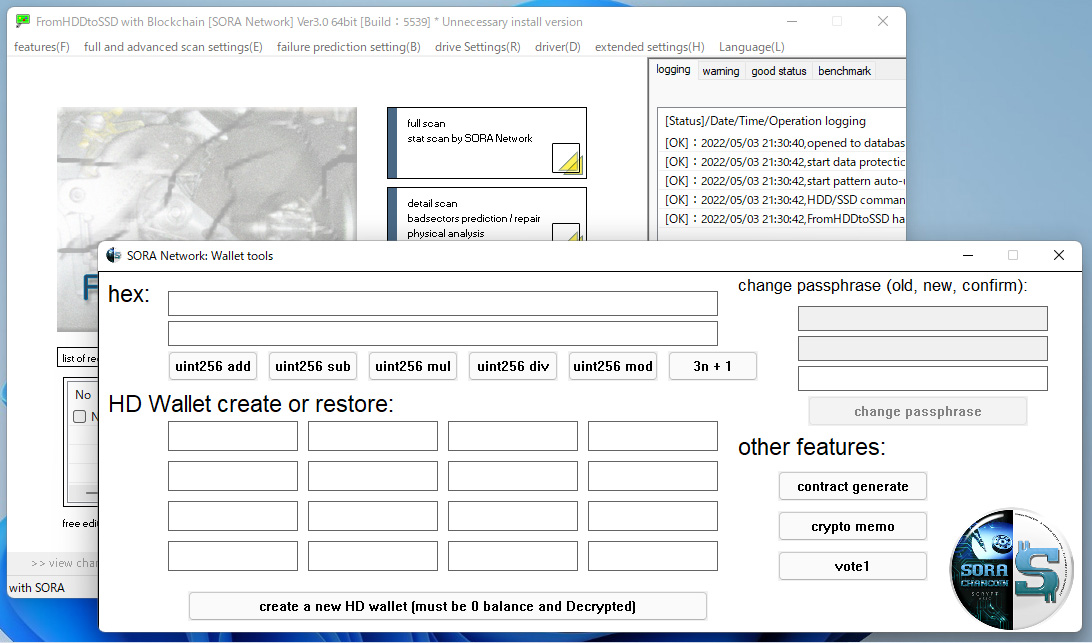The height and width of the screenshot is (643, 1092).
Task: Click the uint256 add button
Action: (x=213, y=366)
